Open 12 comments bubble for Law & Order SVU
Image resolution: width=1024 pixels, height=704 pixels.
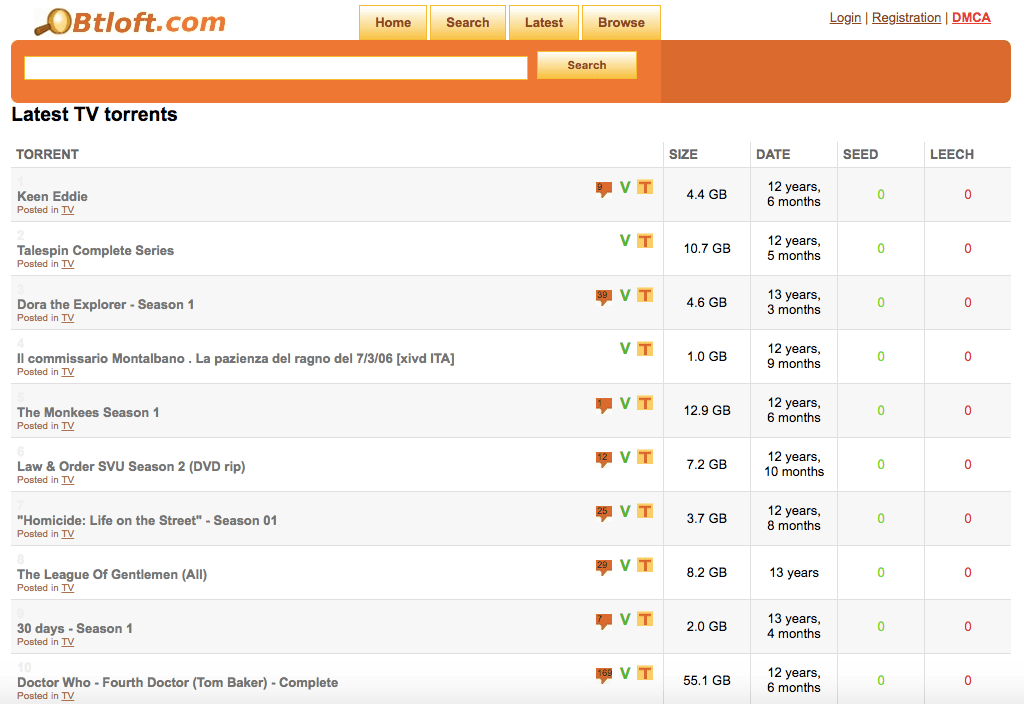[x=603, y=458]
